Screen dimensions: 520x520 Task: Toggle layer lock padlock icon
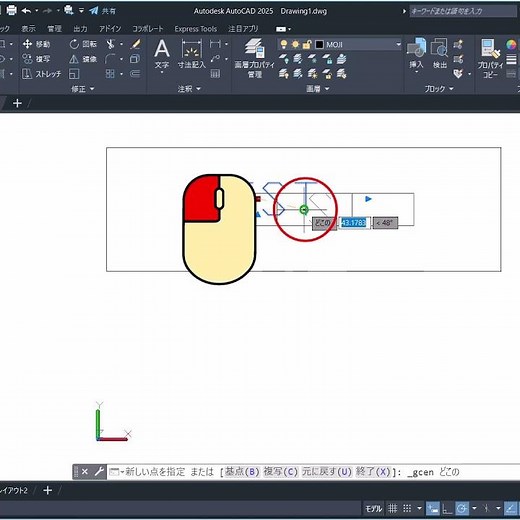(x=306, y=44)
